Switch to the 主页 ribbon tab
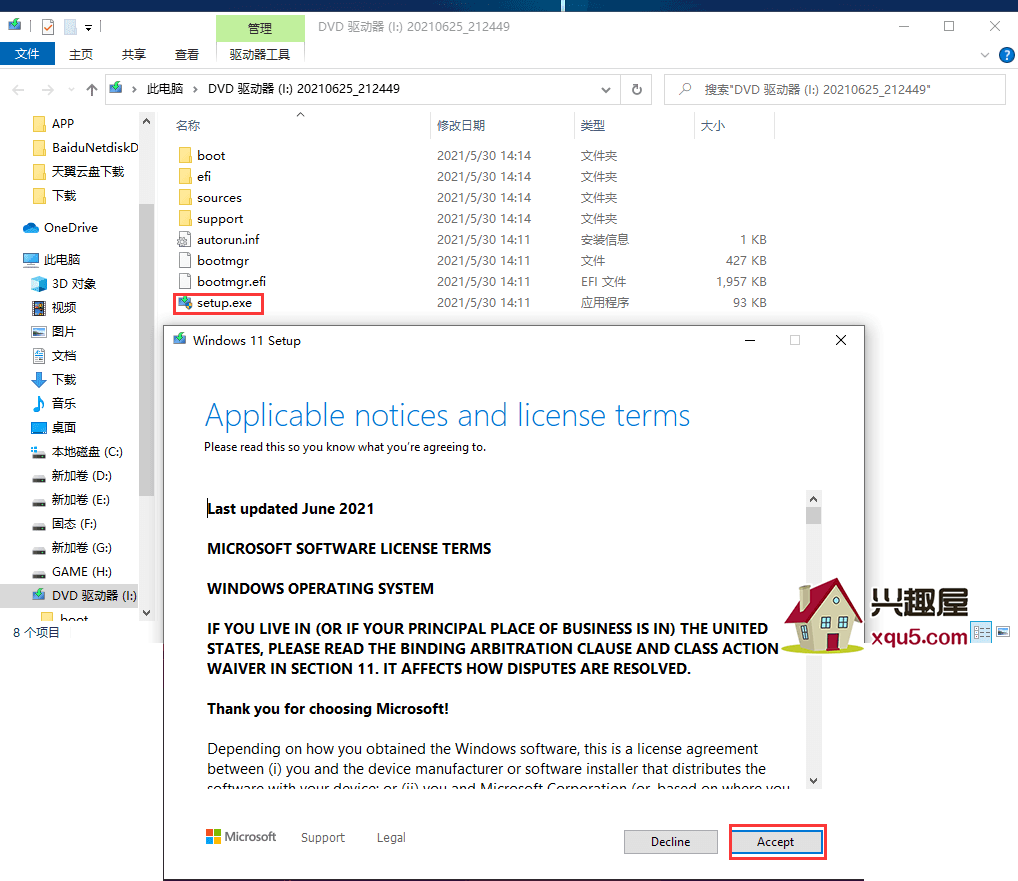1018x881 pixels. click(81, 55)
